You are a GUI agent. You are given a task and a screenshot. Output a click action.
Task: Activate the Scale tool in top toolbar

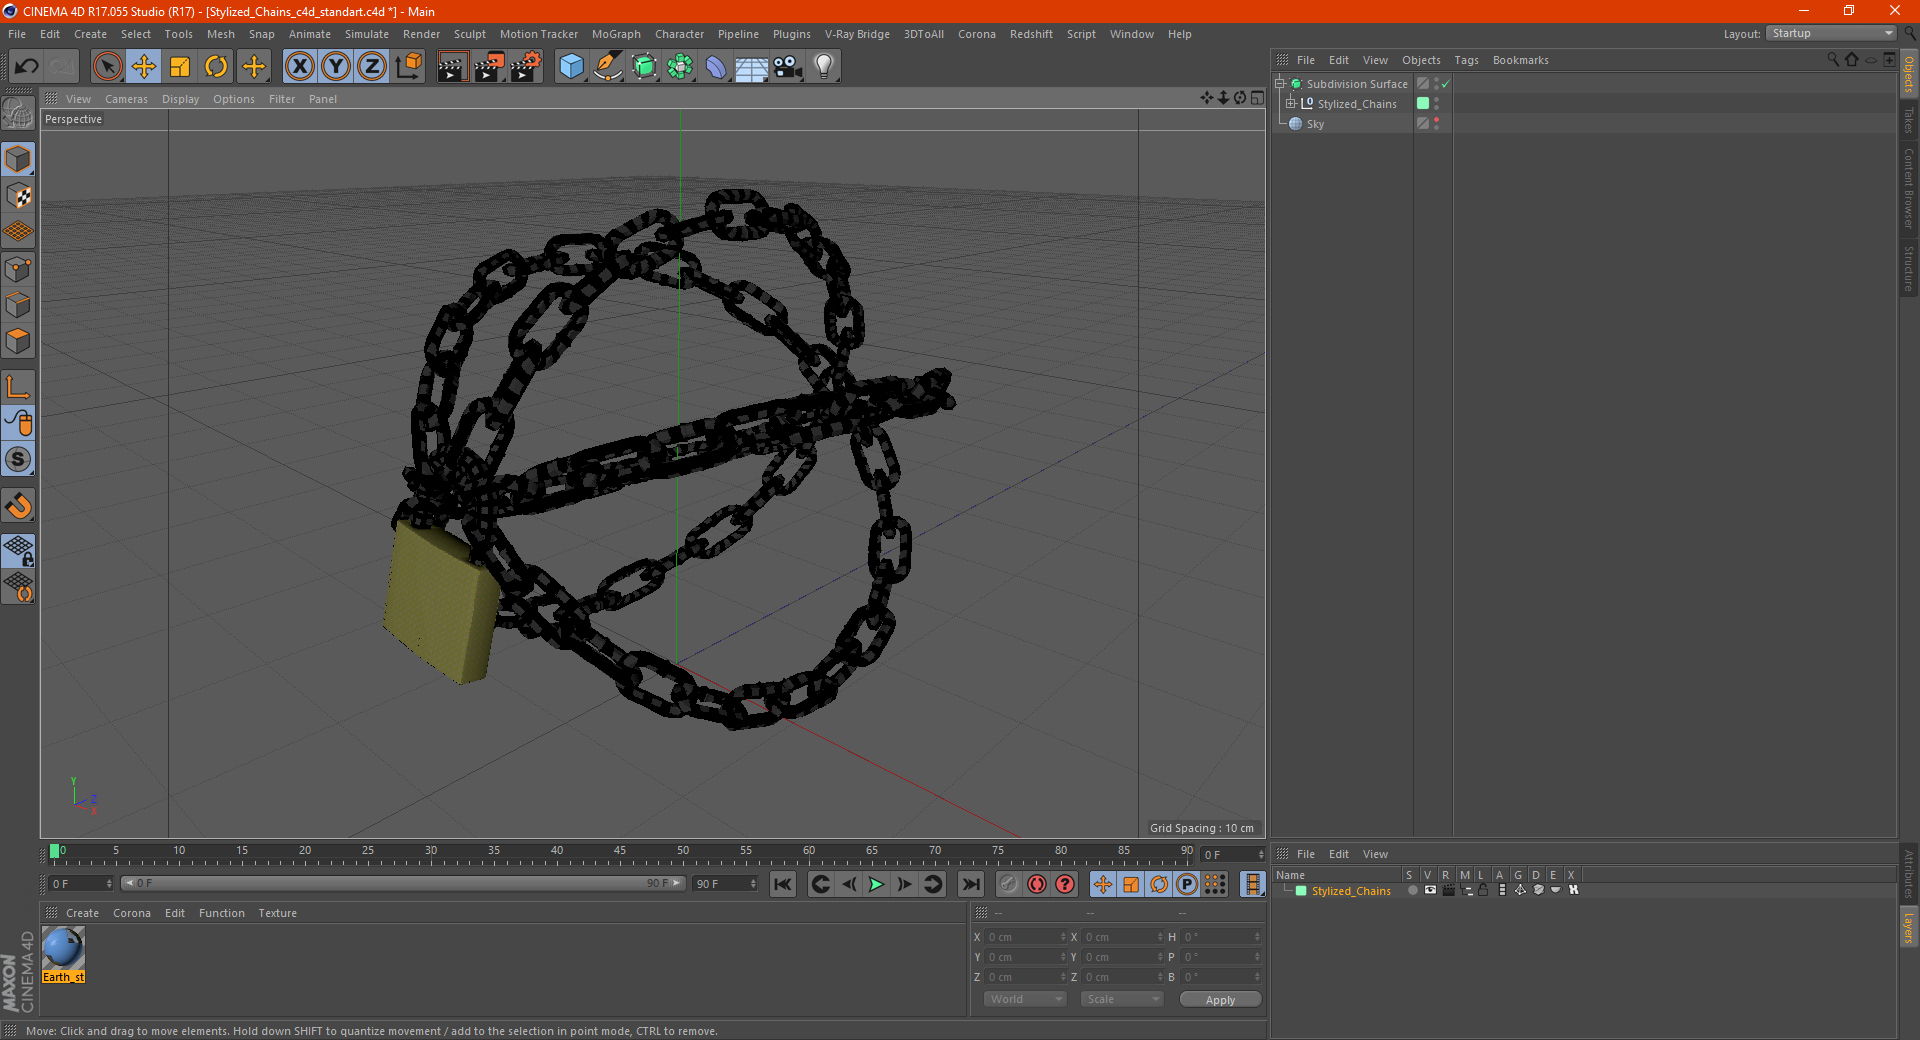(180, 67)
